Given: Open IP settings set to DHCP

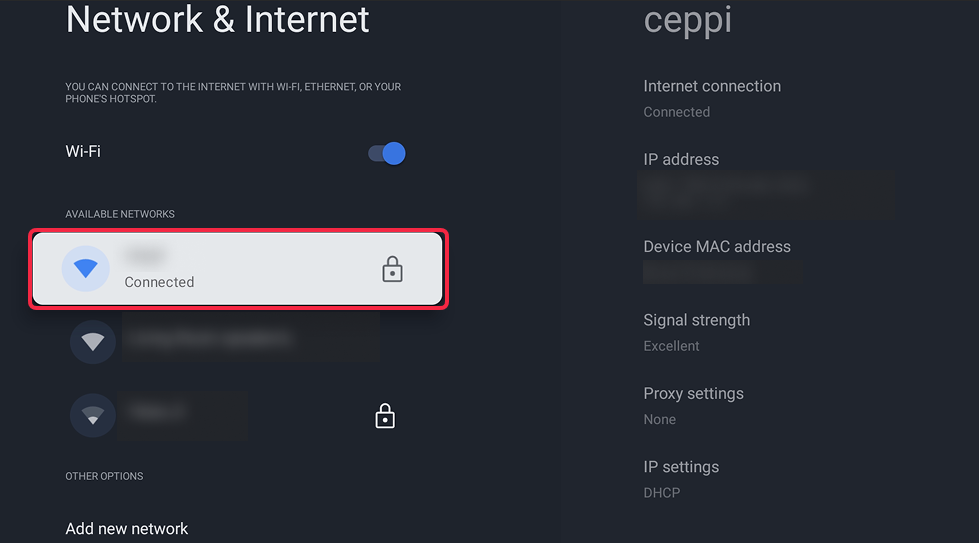Looking at the screenshot, I should pos(681,479).
